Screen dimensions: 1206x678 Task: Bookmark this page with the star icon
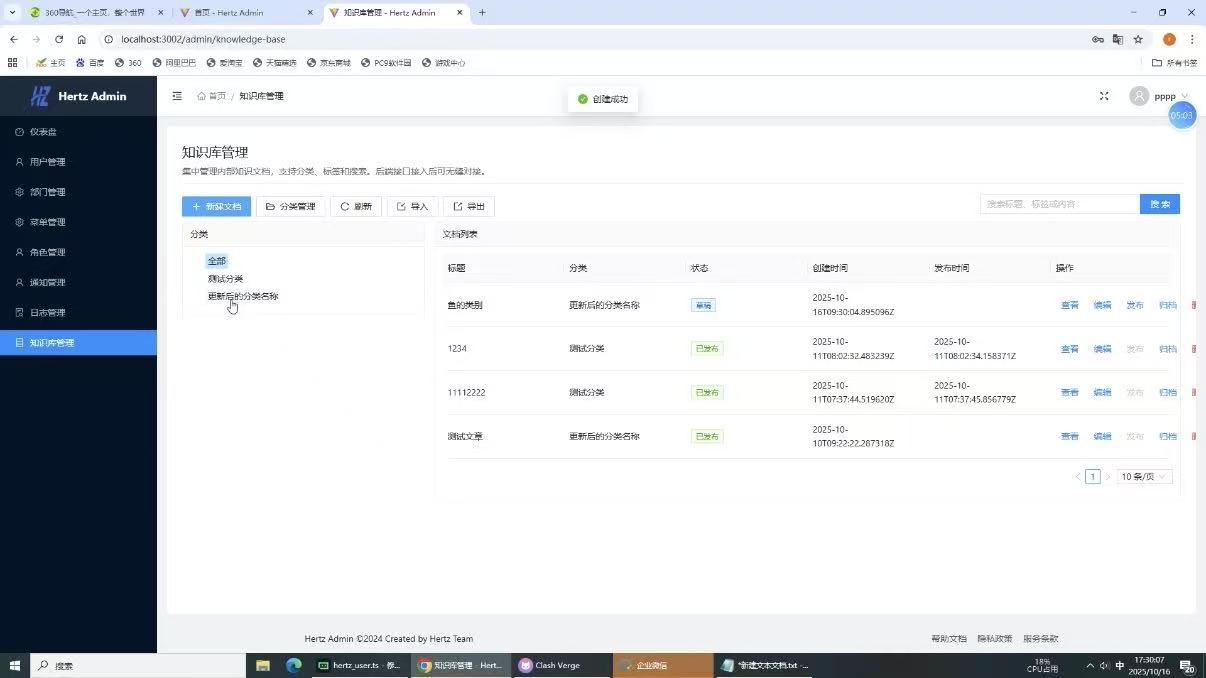(1138, 39)
